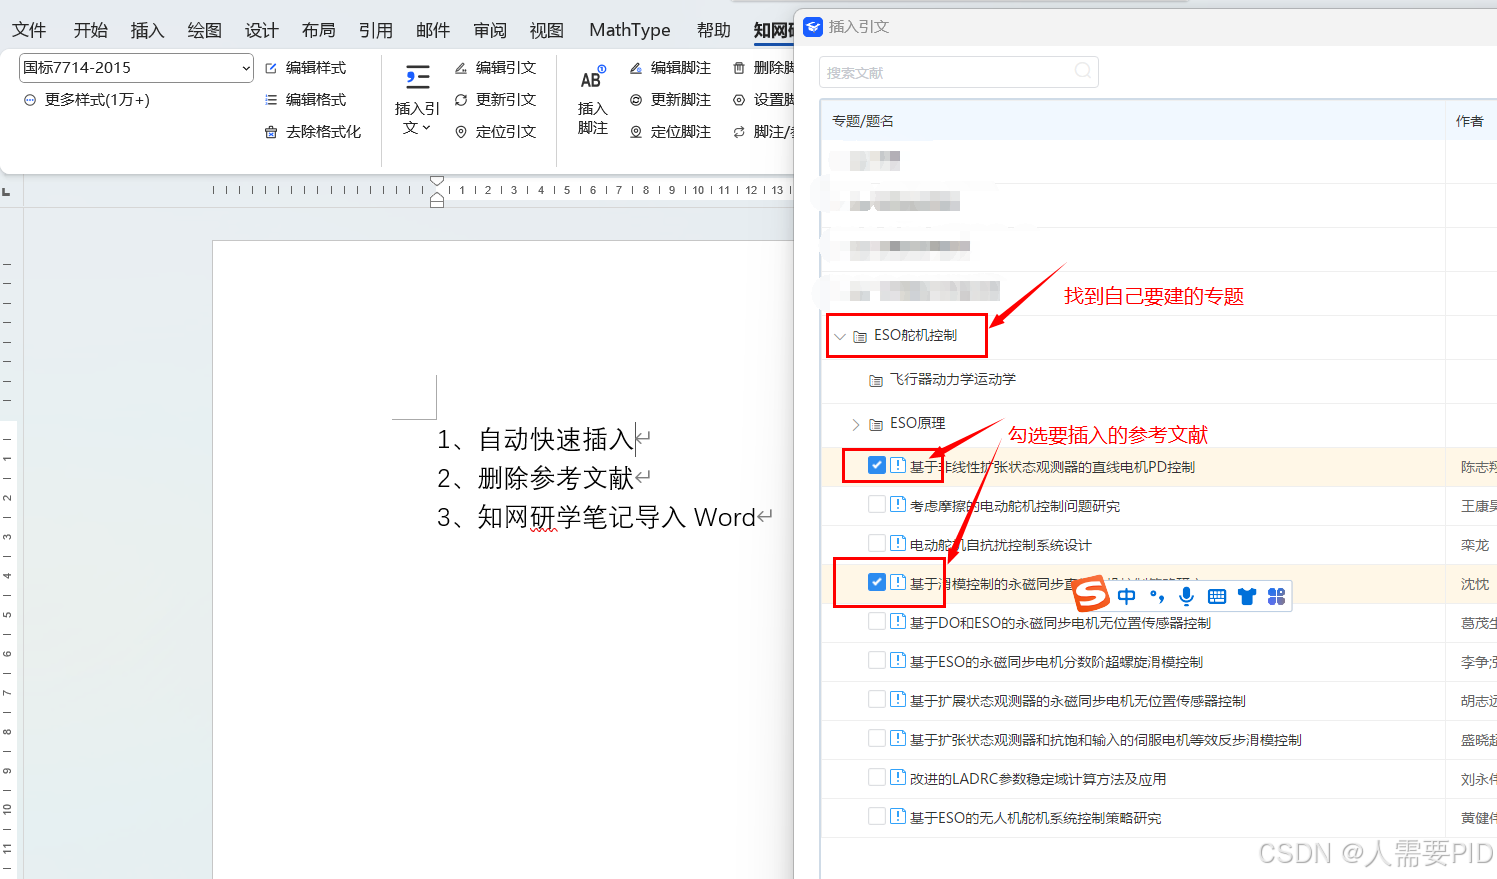Collapse the ESO舵机控制 topic

pyautogui.click(x=840, y=336)
